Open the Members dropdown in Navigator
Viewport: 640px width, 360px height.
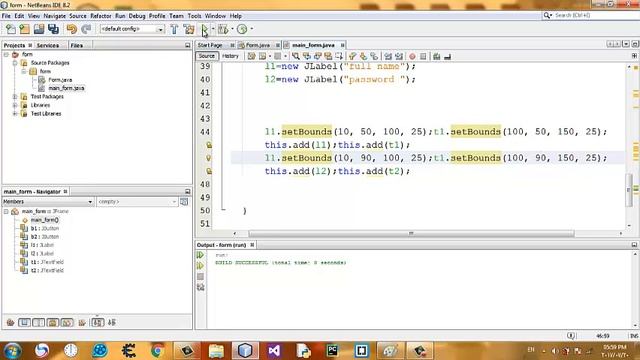pyautogui.click(x=48, y=202)
